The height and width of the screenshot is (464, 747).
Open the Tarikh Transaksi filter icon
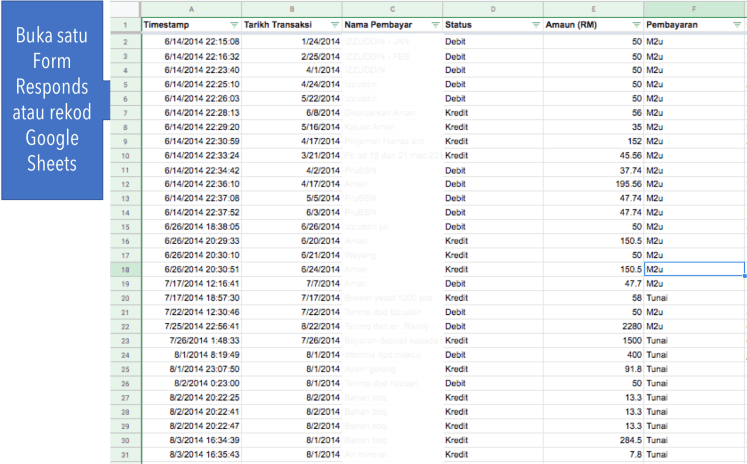(x=334, y=23)
